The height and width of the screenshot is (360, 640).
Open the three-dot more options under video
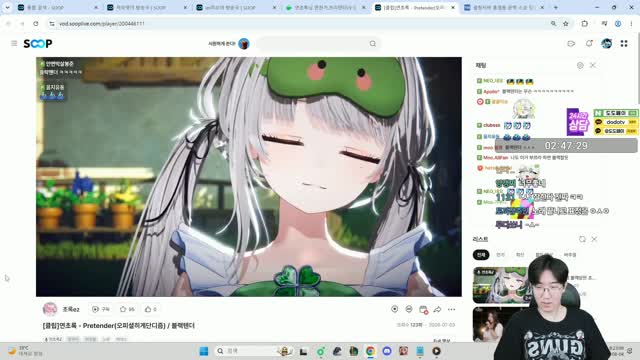[451, 309]
